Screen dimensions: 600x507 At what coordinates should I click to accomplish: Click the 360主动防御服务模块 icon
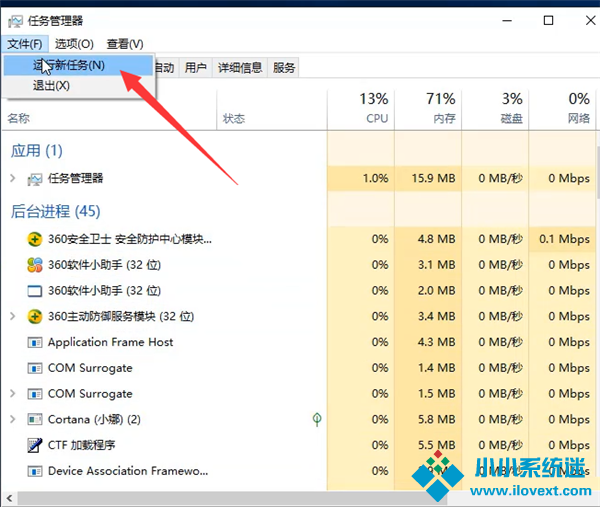tap(34, 316)
